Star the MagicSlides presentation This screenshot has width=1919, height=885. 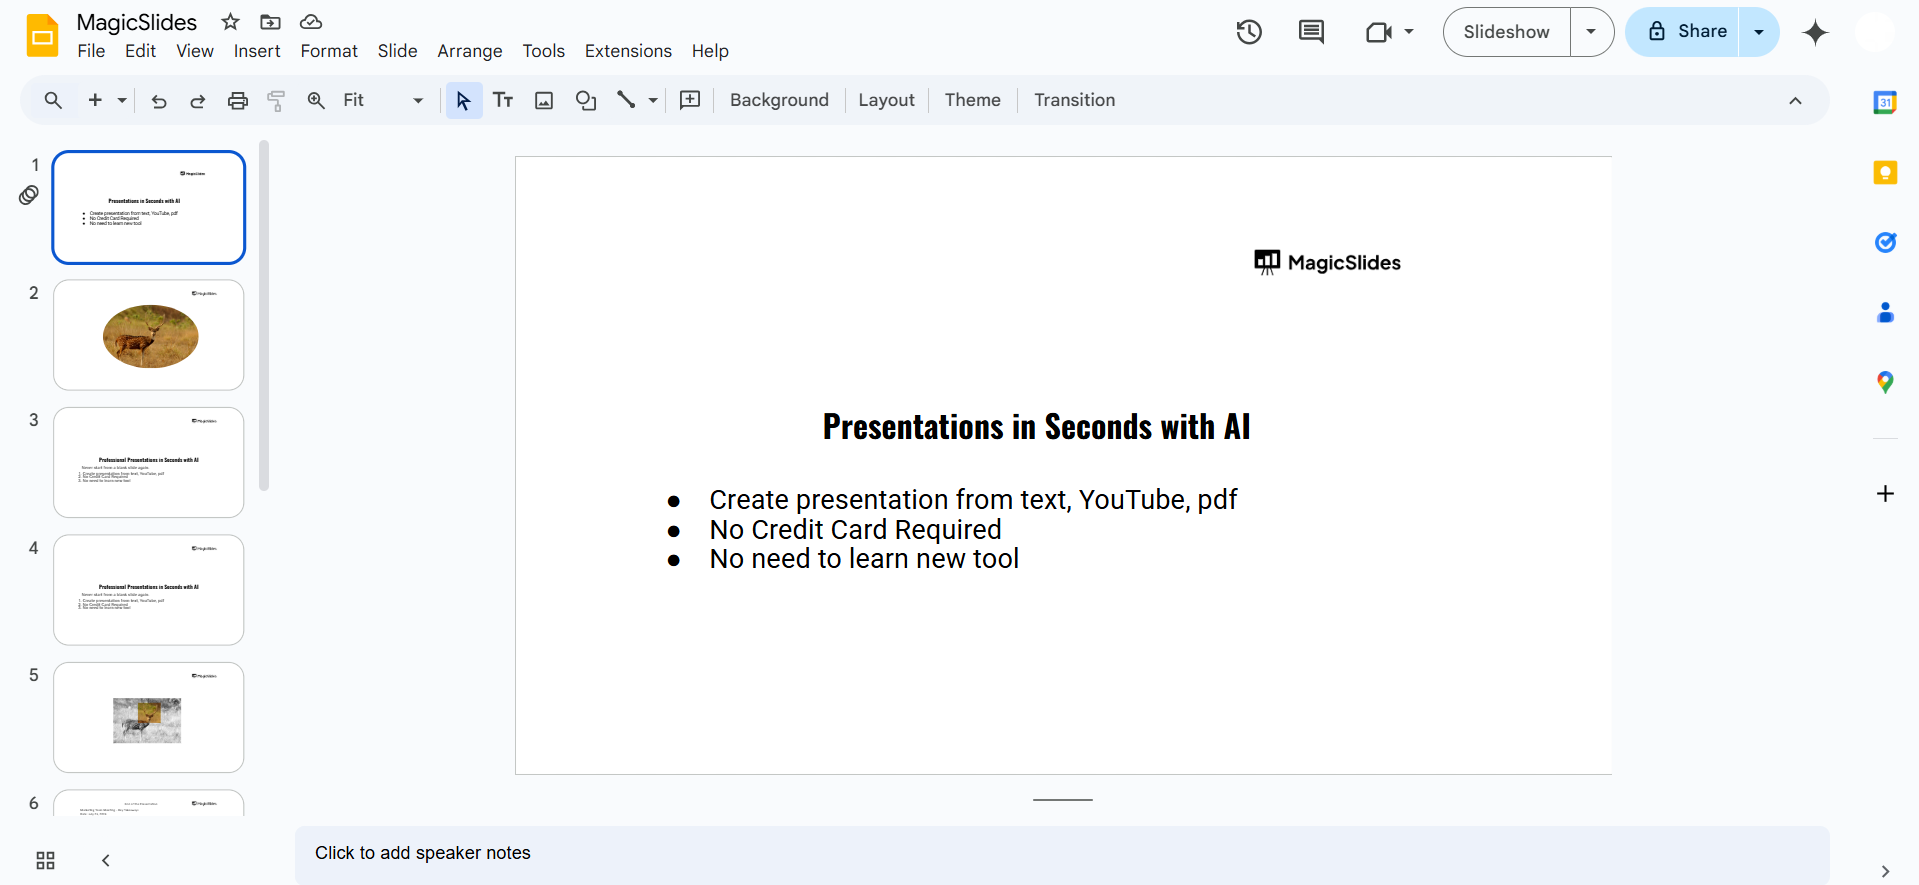point(230,22)
